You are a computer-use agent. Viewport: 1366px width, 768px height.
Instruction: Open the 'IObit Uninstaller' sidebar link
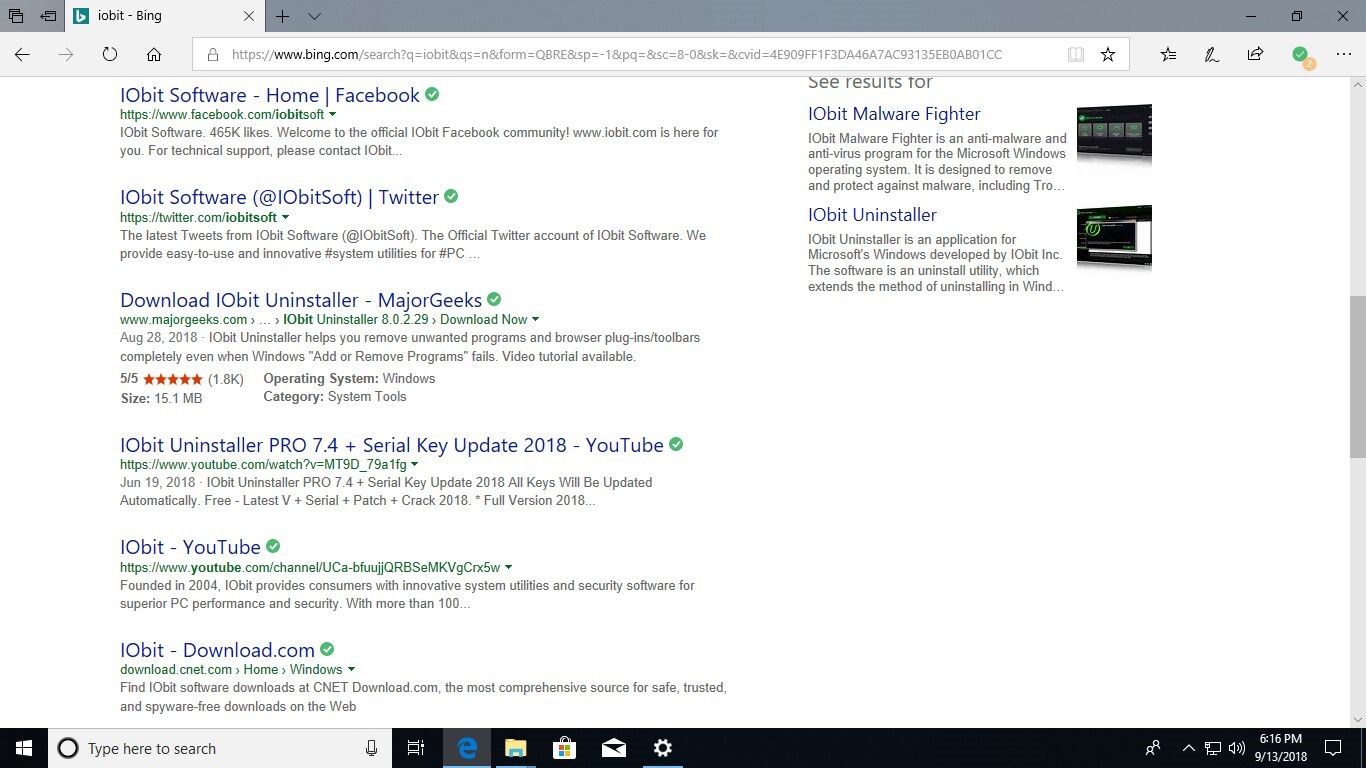[872, 215]
